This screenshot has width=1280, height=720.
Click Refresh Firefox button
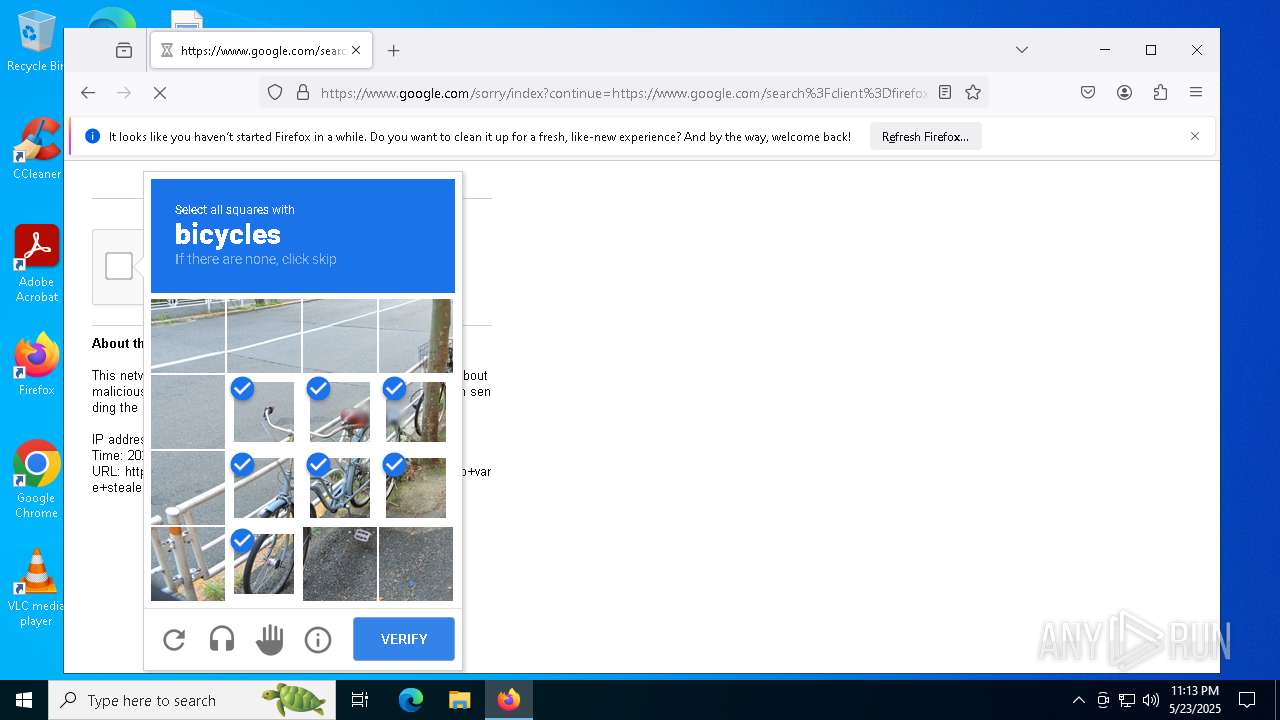[x=925, y=137]
